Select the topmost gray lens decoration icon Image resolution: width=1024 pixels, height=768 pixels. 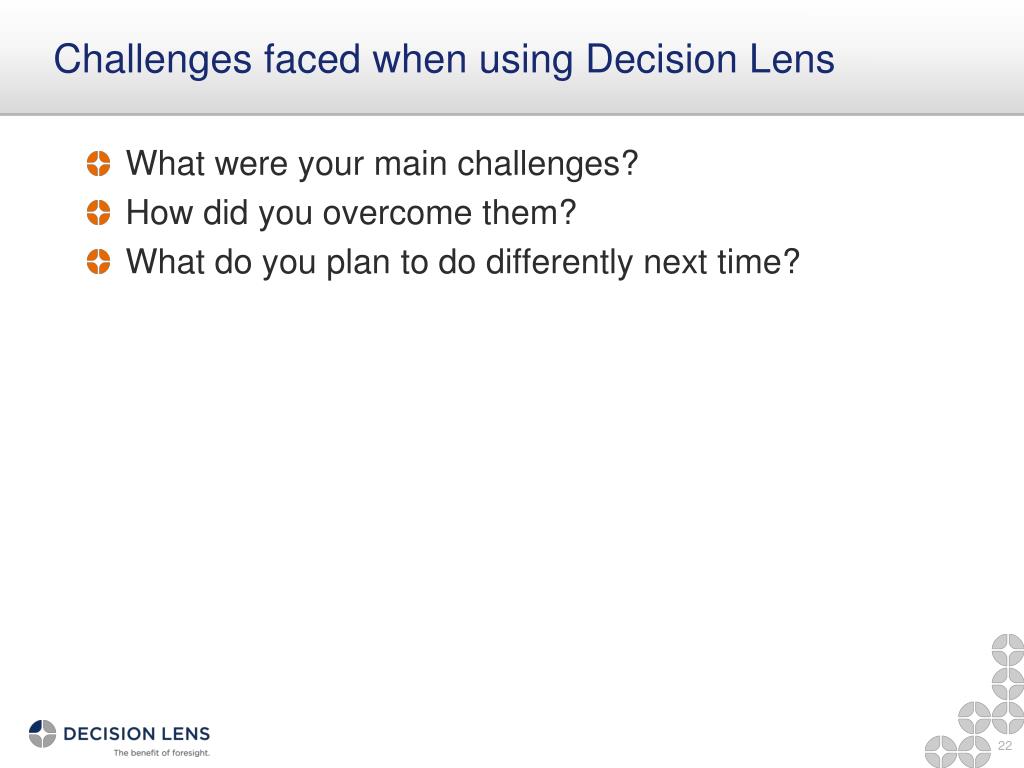point(1008,650)
